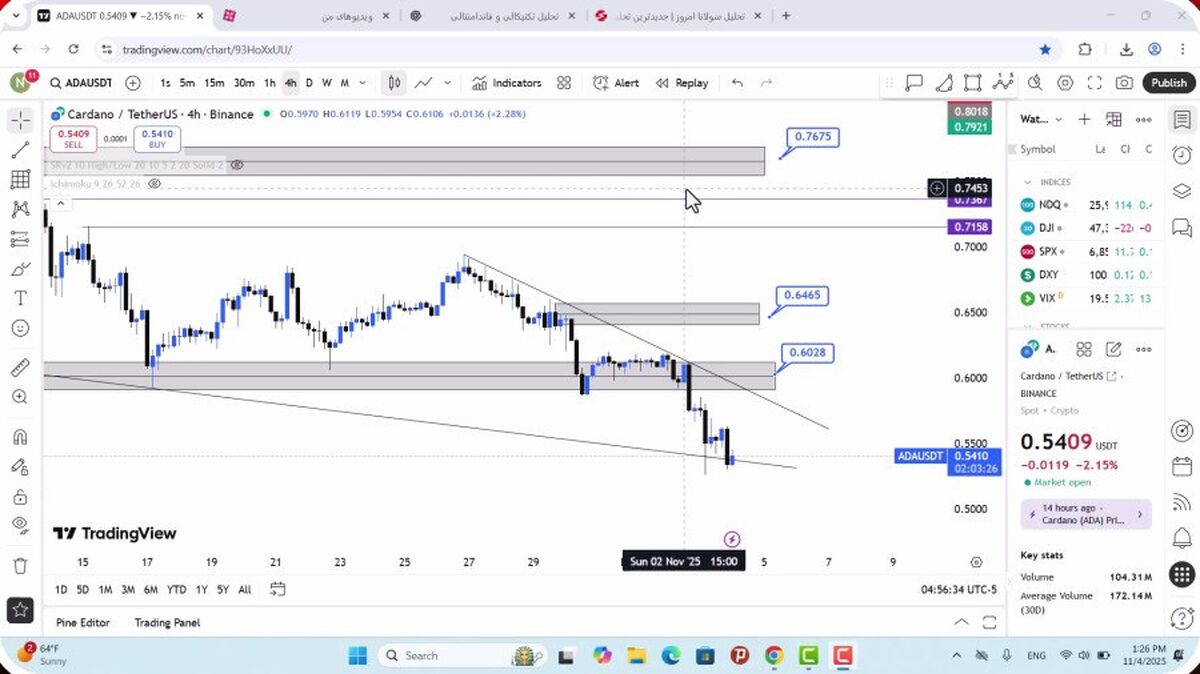Open the go to date calendar icon
This screenshot has width=1200, height=674.
(278, 589)
